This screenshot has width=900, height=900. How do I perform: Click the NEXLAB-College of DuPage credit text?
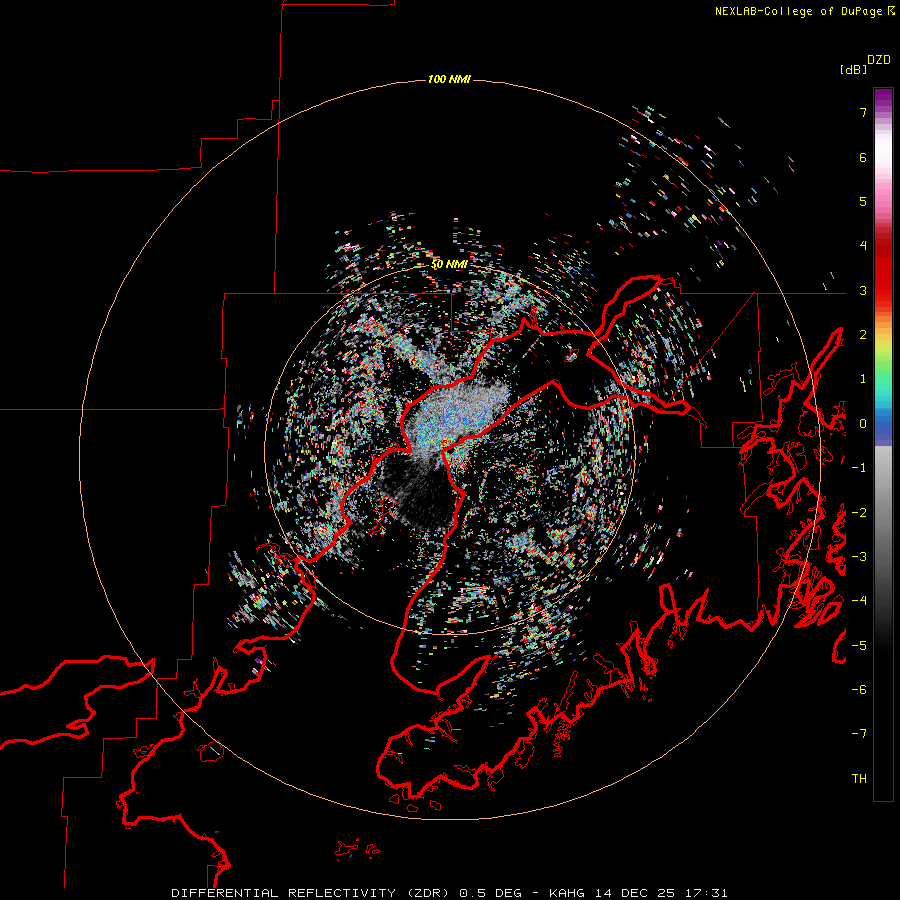(x=798, y=11)
